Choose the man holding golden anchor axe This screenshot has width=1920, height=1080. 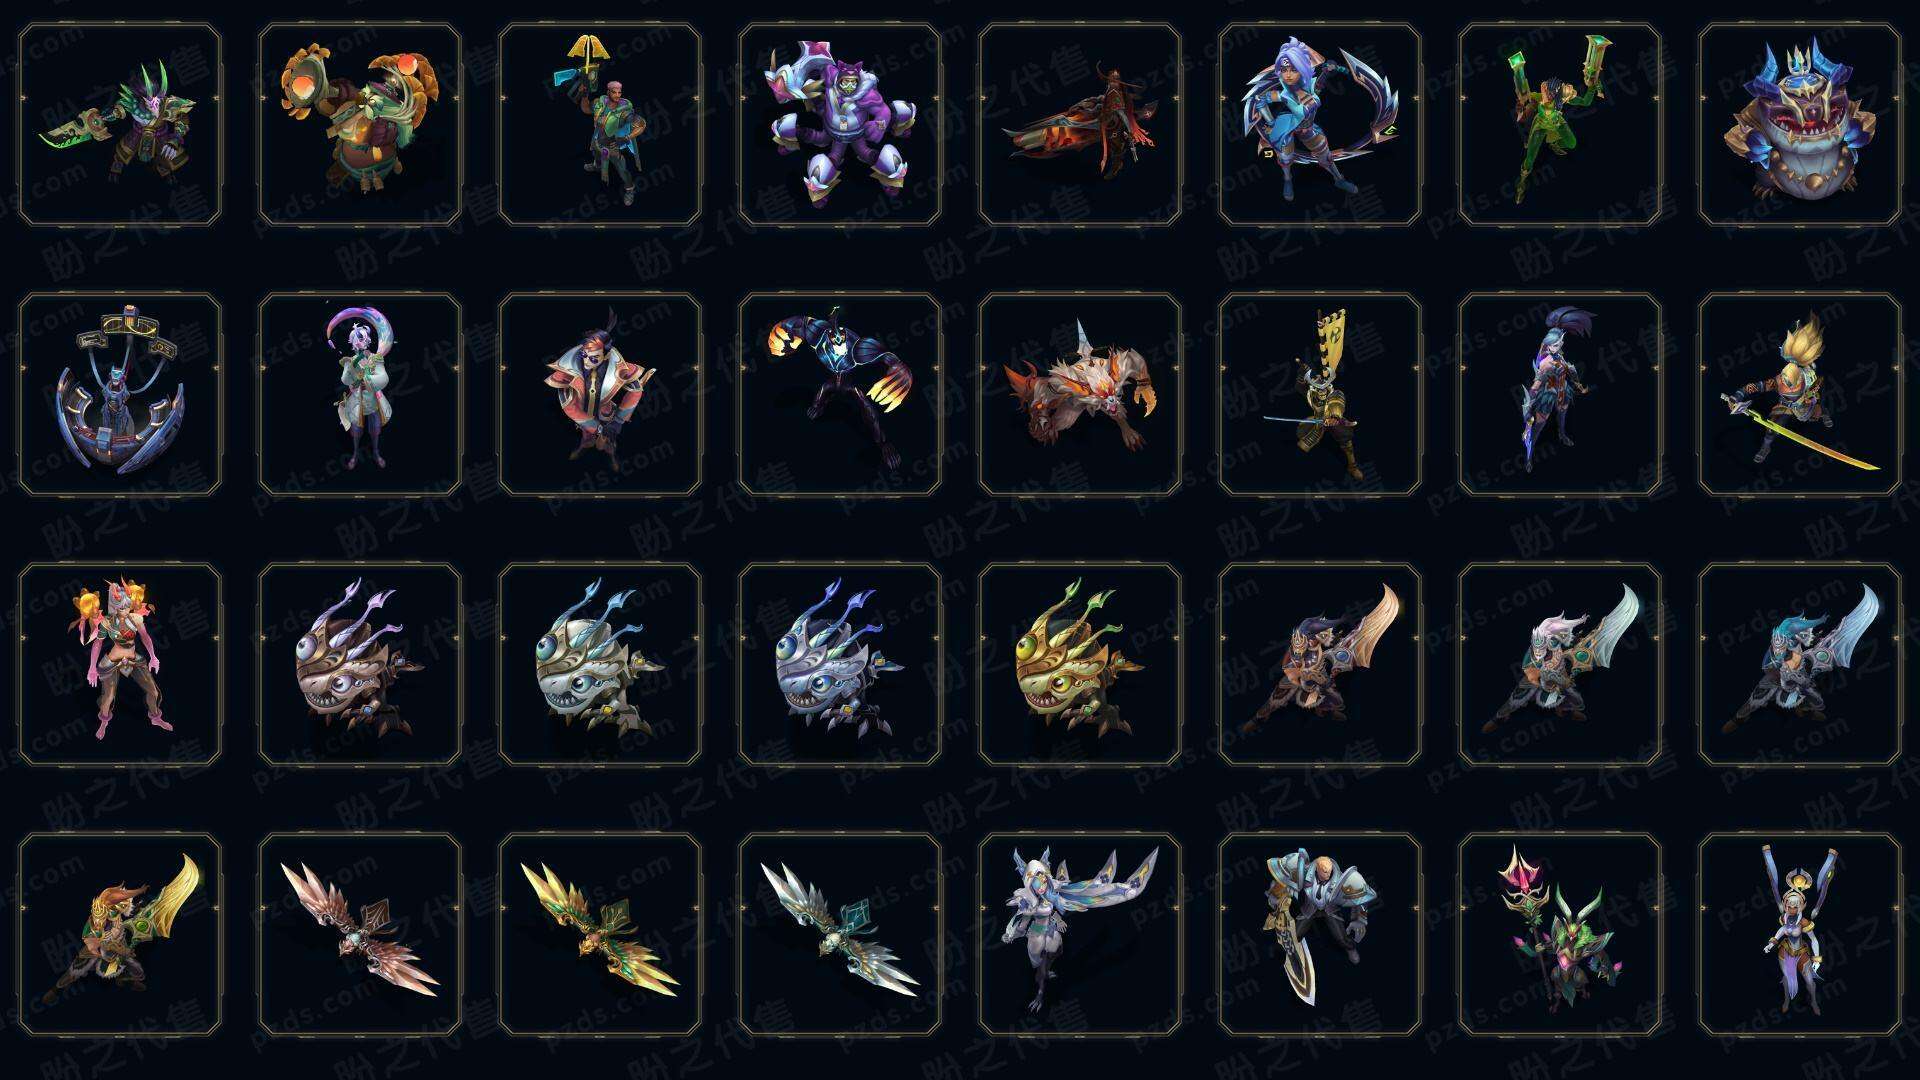coord(599,125)
